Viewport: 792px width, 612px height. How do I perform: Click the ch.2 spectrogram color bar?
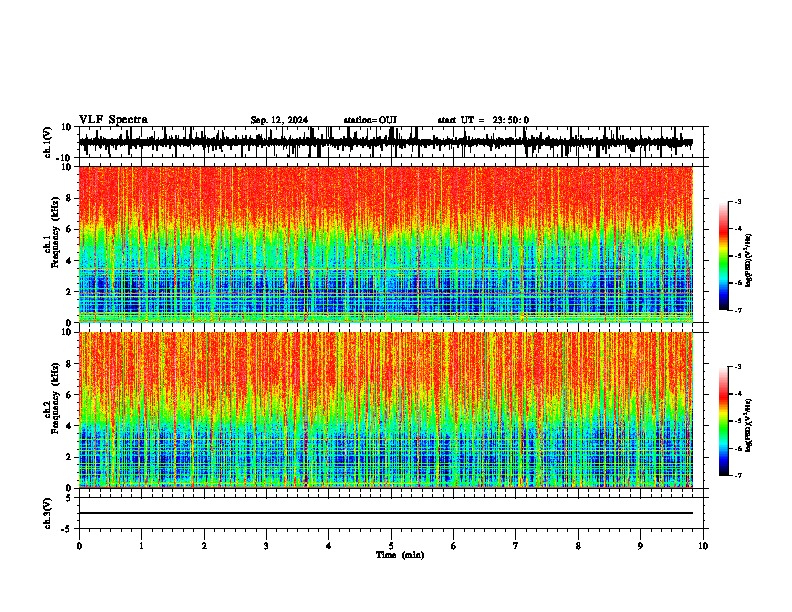(x=724, y=421)
